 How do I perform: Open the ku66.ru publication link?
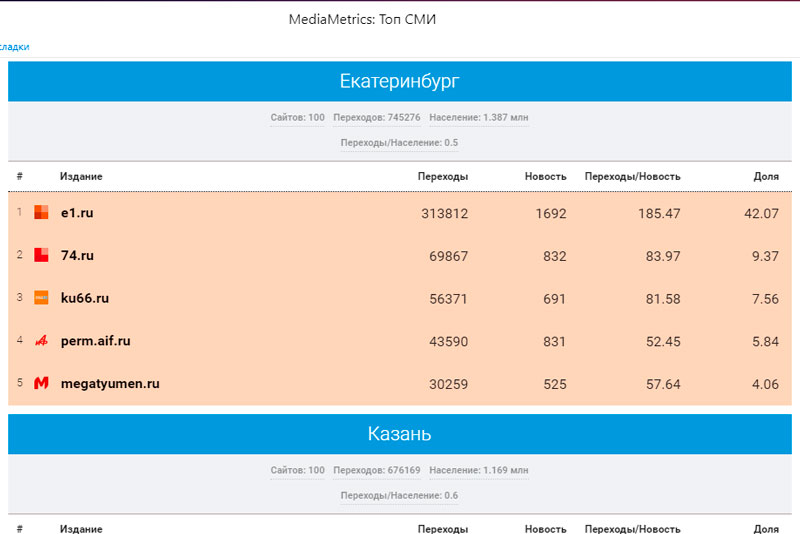pos(85,298)
